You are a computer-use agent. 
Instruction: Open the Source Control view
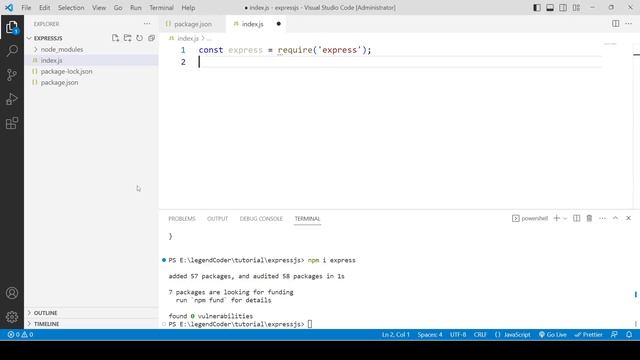(x=12, y=75)
